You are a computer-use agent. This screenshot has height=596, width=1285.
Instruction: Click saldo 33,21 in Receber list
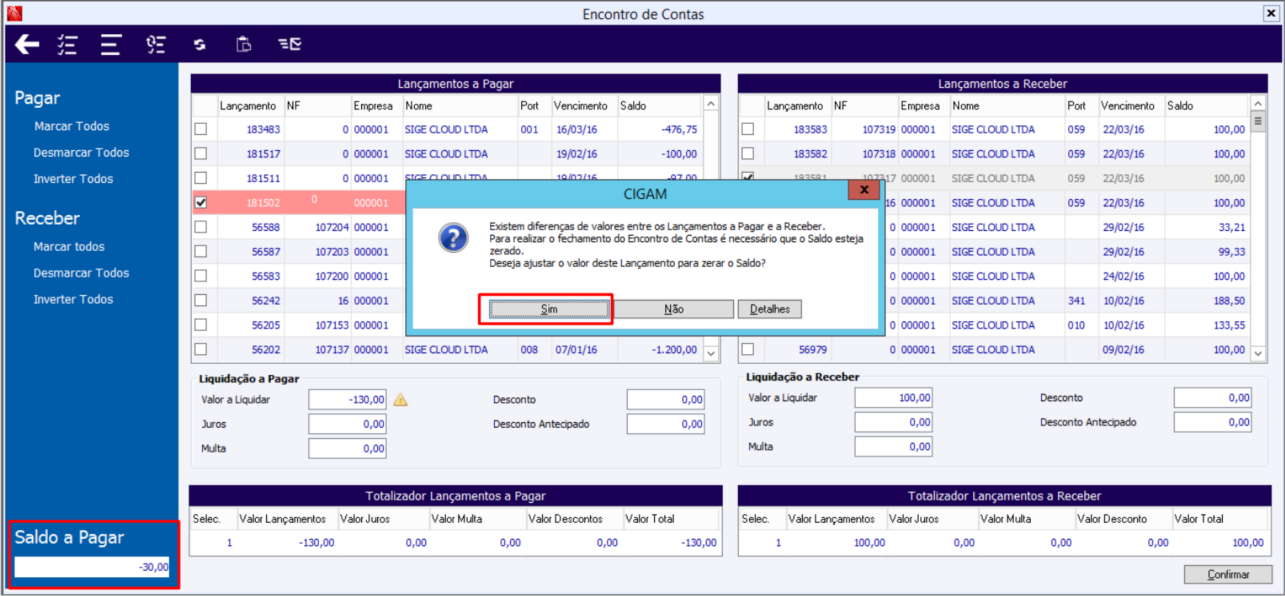click(x=1232, y=227)
